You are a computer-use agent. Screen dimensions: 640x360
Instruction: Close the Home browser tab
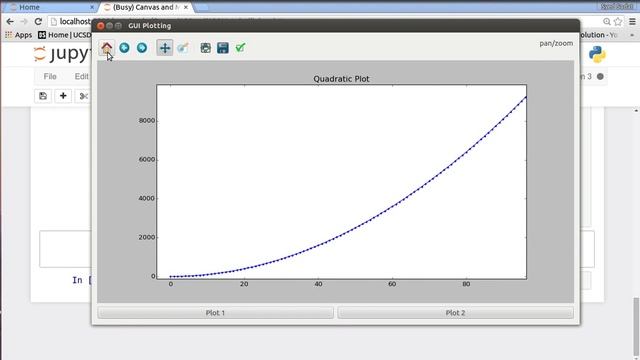point(92,7)
